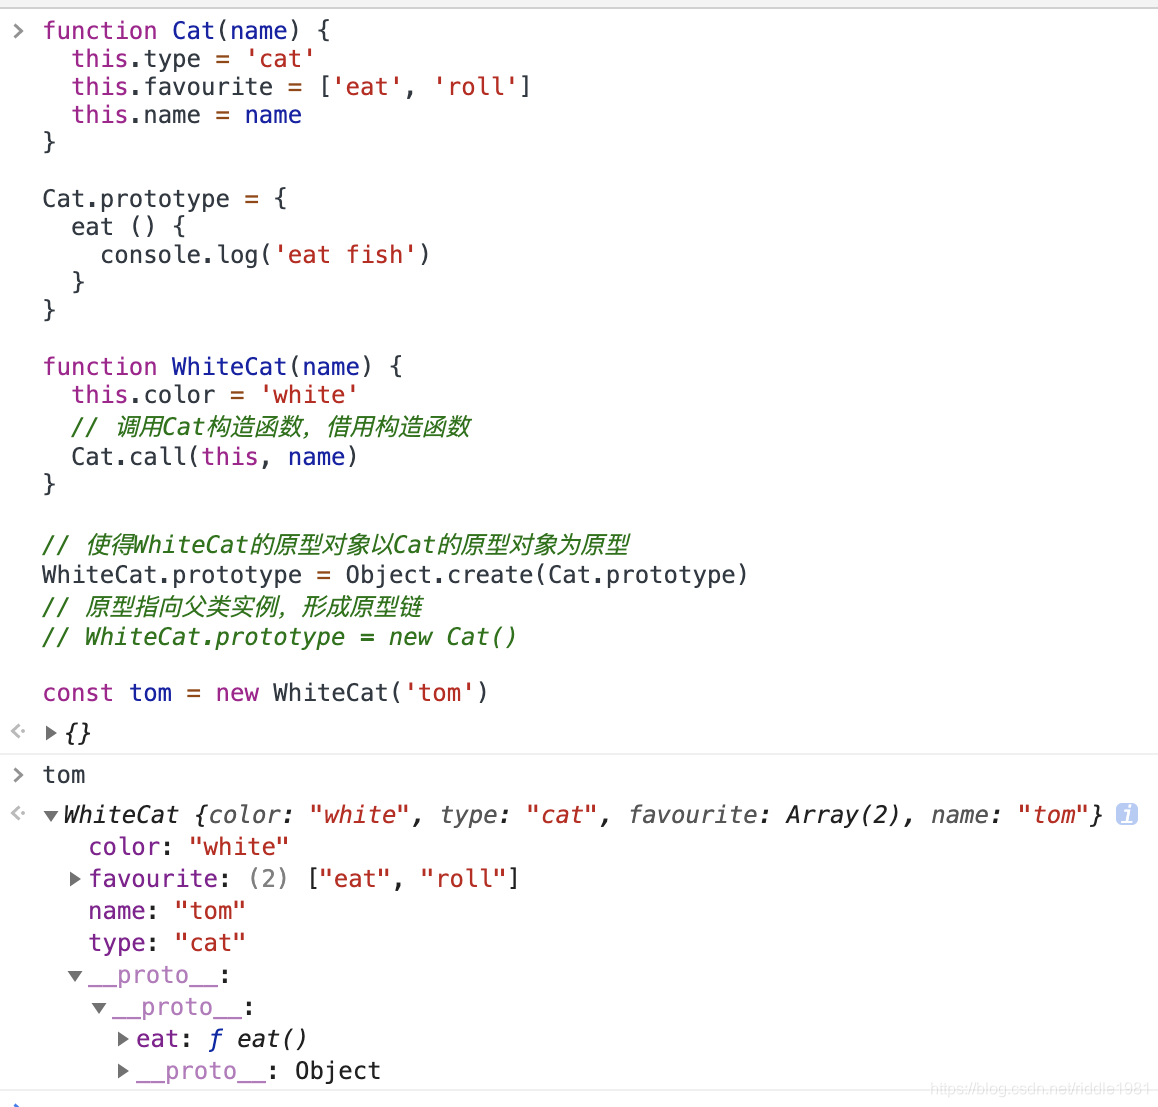Click the blue info icon after WhiteCat summary
1158x1107 pixels.
pos(1126,814)
